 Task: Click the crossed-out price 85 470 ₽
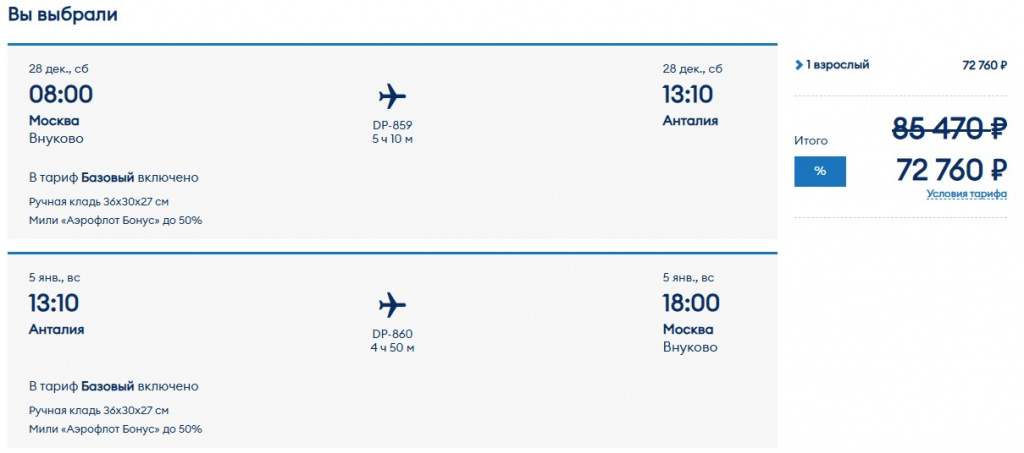point(949,128)
